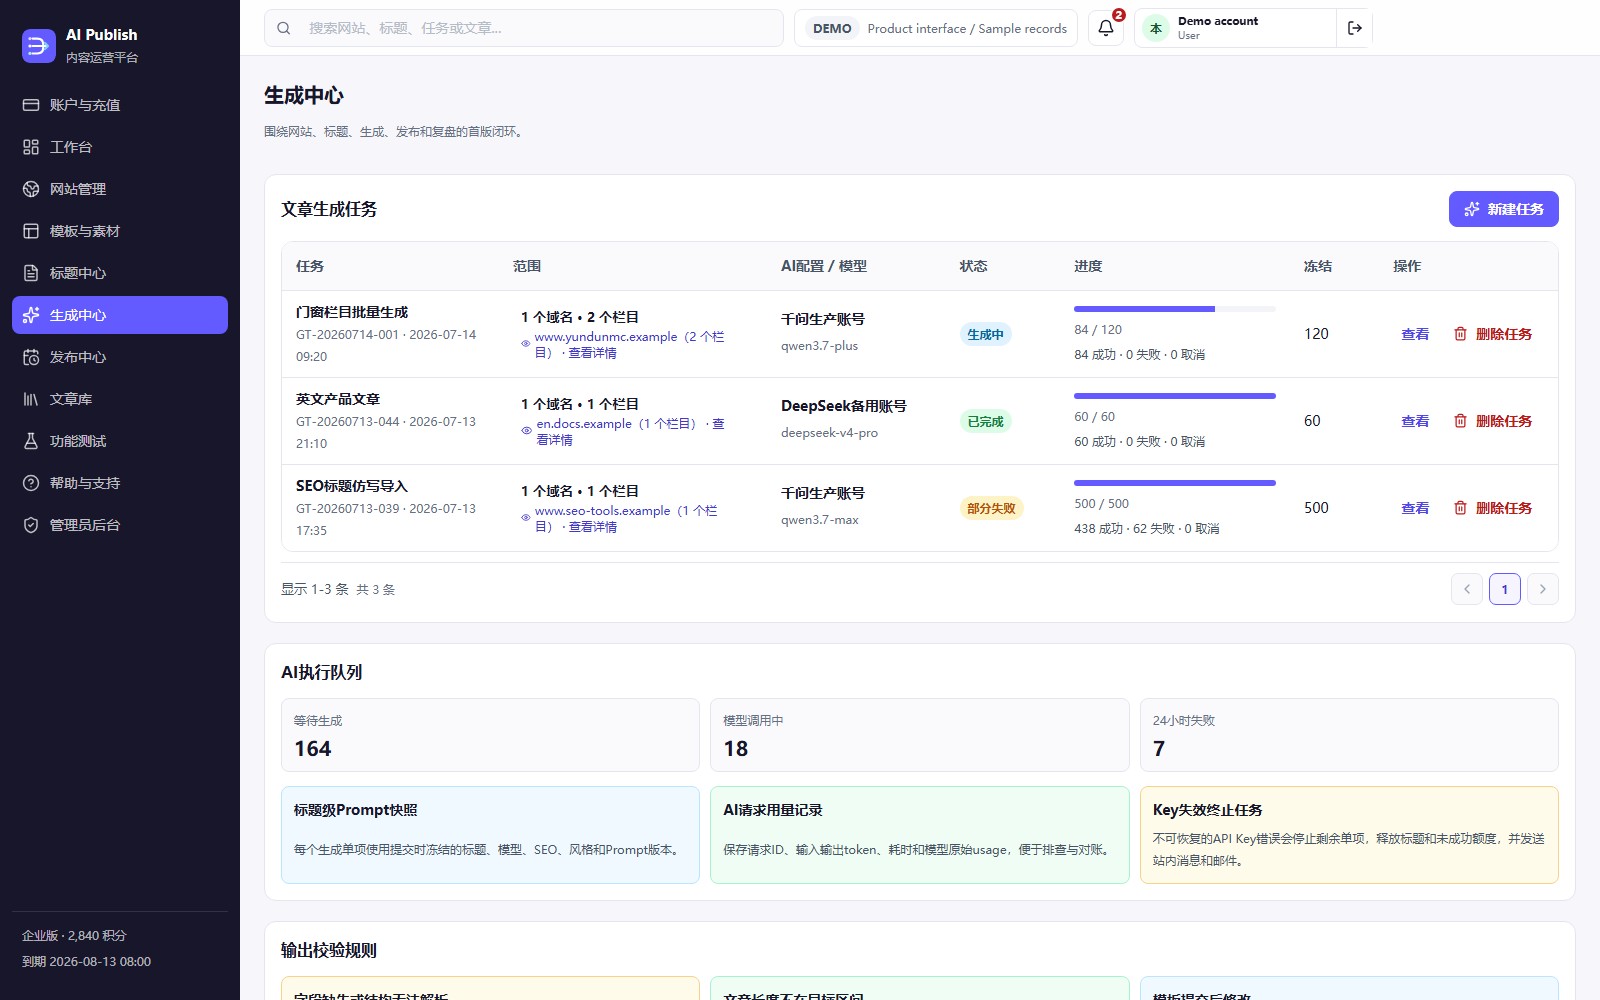Click the logout icon
Viewport: 1600px width, 1000px height.
pyautogui.click(x=1355, y=28)
